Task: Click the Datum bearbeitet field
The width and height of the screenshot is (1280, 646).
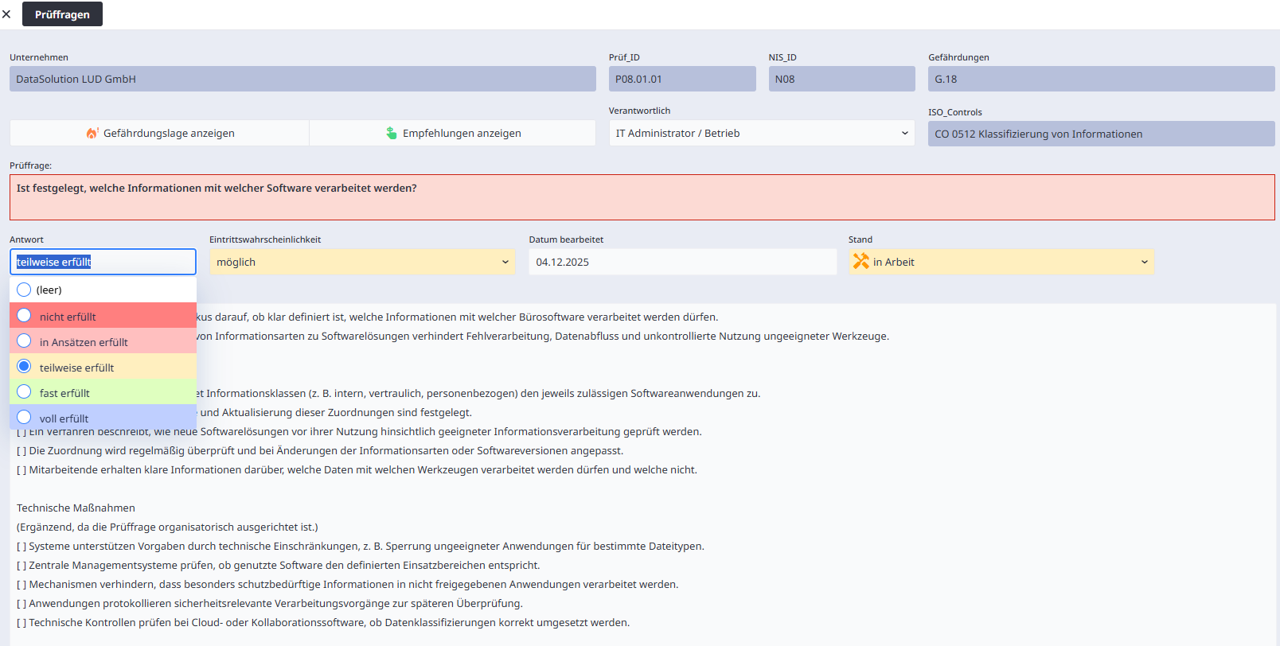Action: (682, 262)
